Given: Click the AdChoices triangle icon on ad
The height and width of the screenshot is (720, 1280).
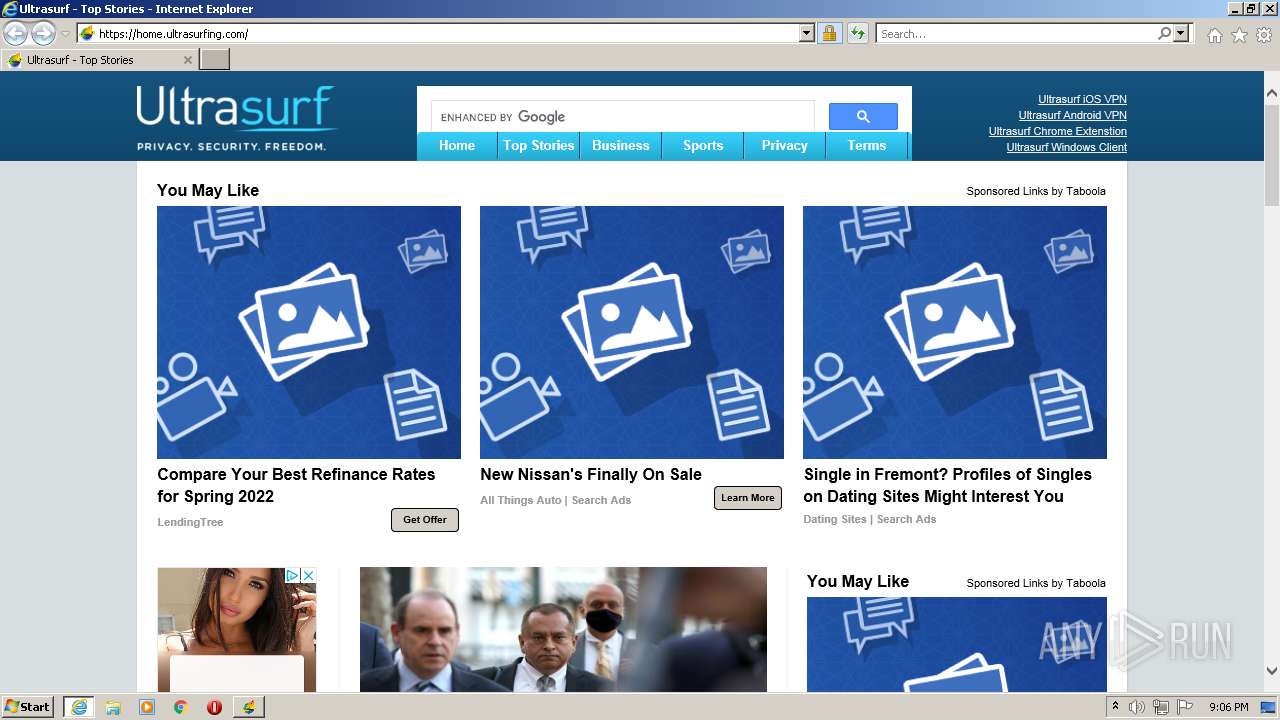Looking at the screenshot, I should [293, 575].
